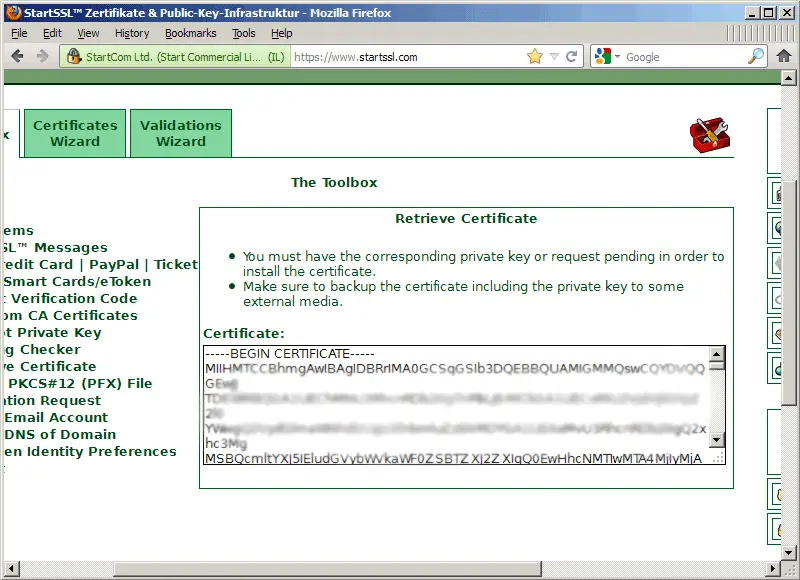Open the Google search engine dropdown
The image size is (800, 580).
615,56
